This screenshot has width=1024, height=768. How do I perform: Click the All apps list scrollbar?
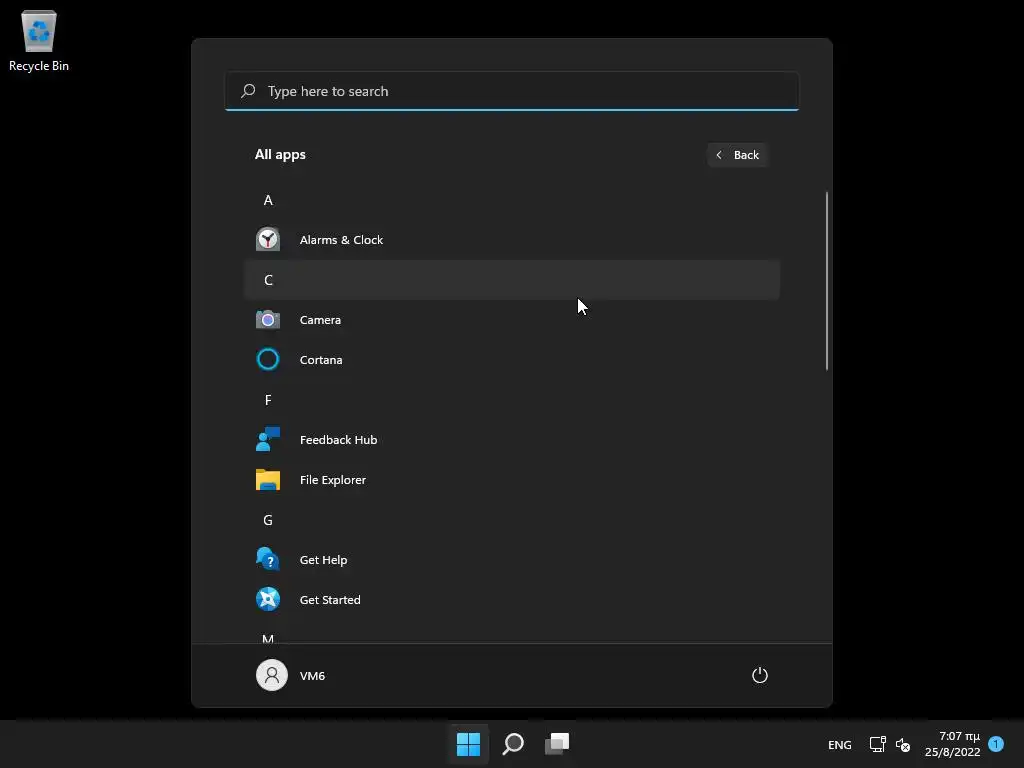pyautogui.click(x=827, y=281)
